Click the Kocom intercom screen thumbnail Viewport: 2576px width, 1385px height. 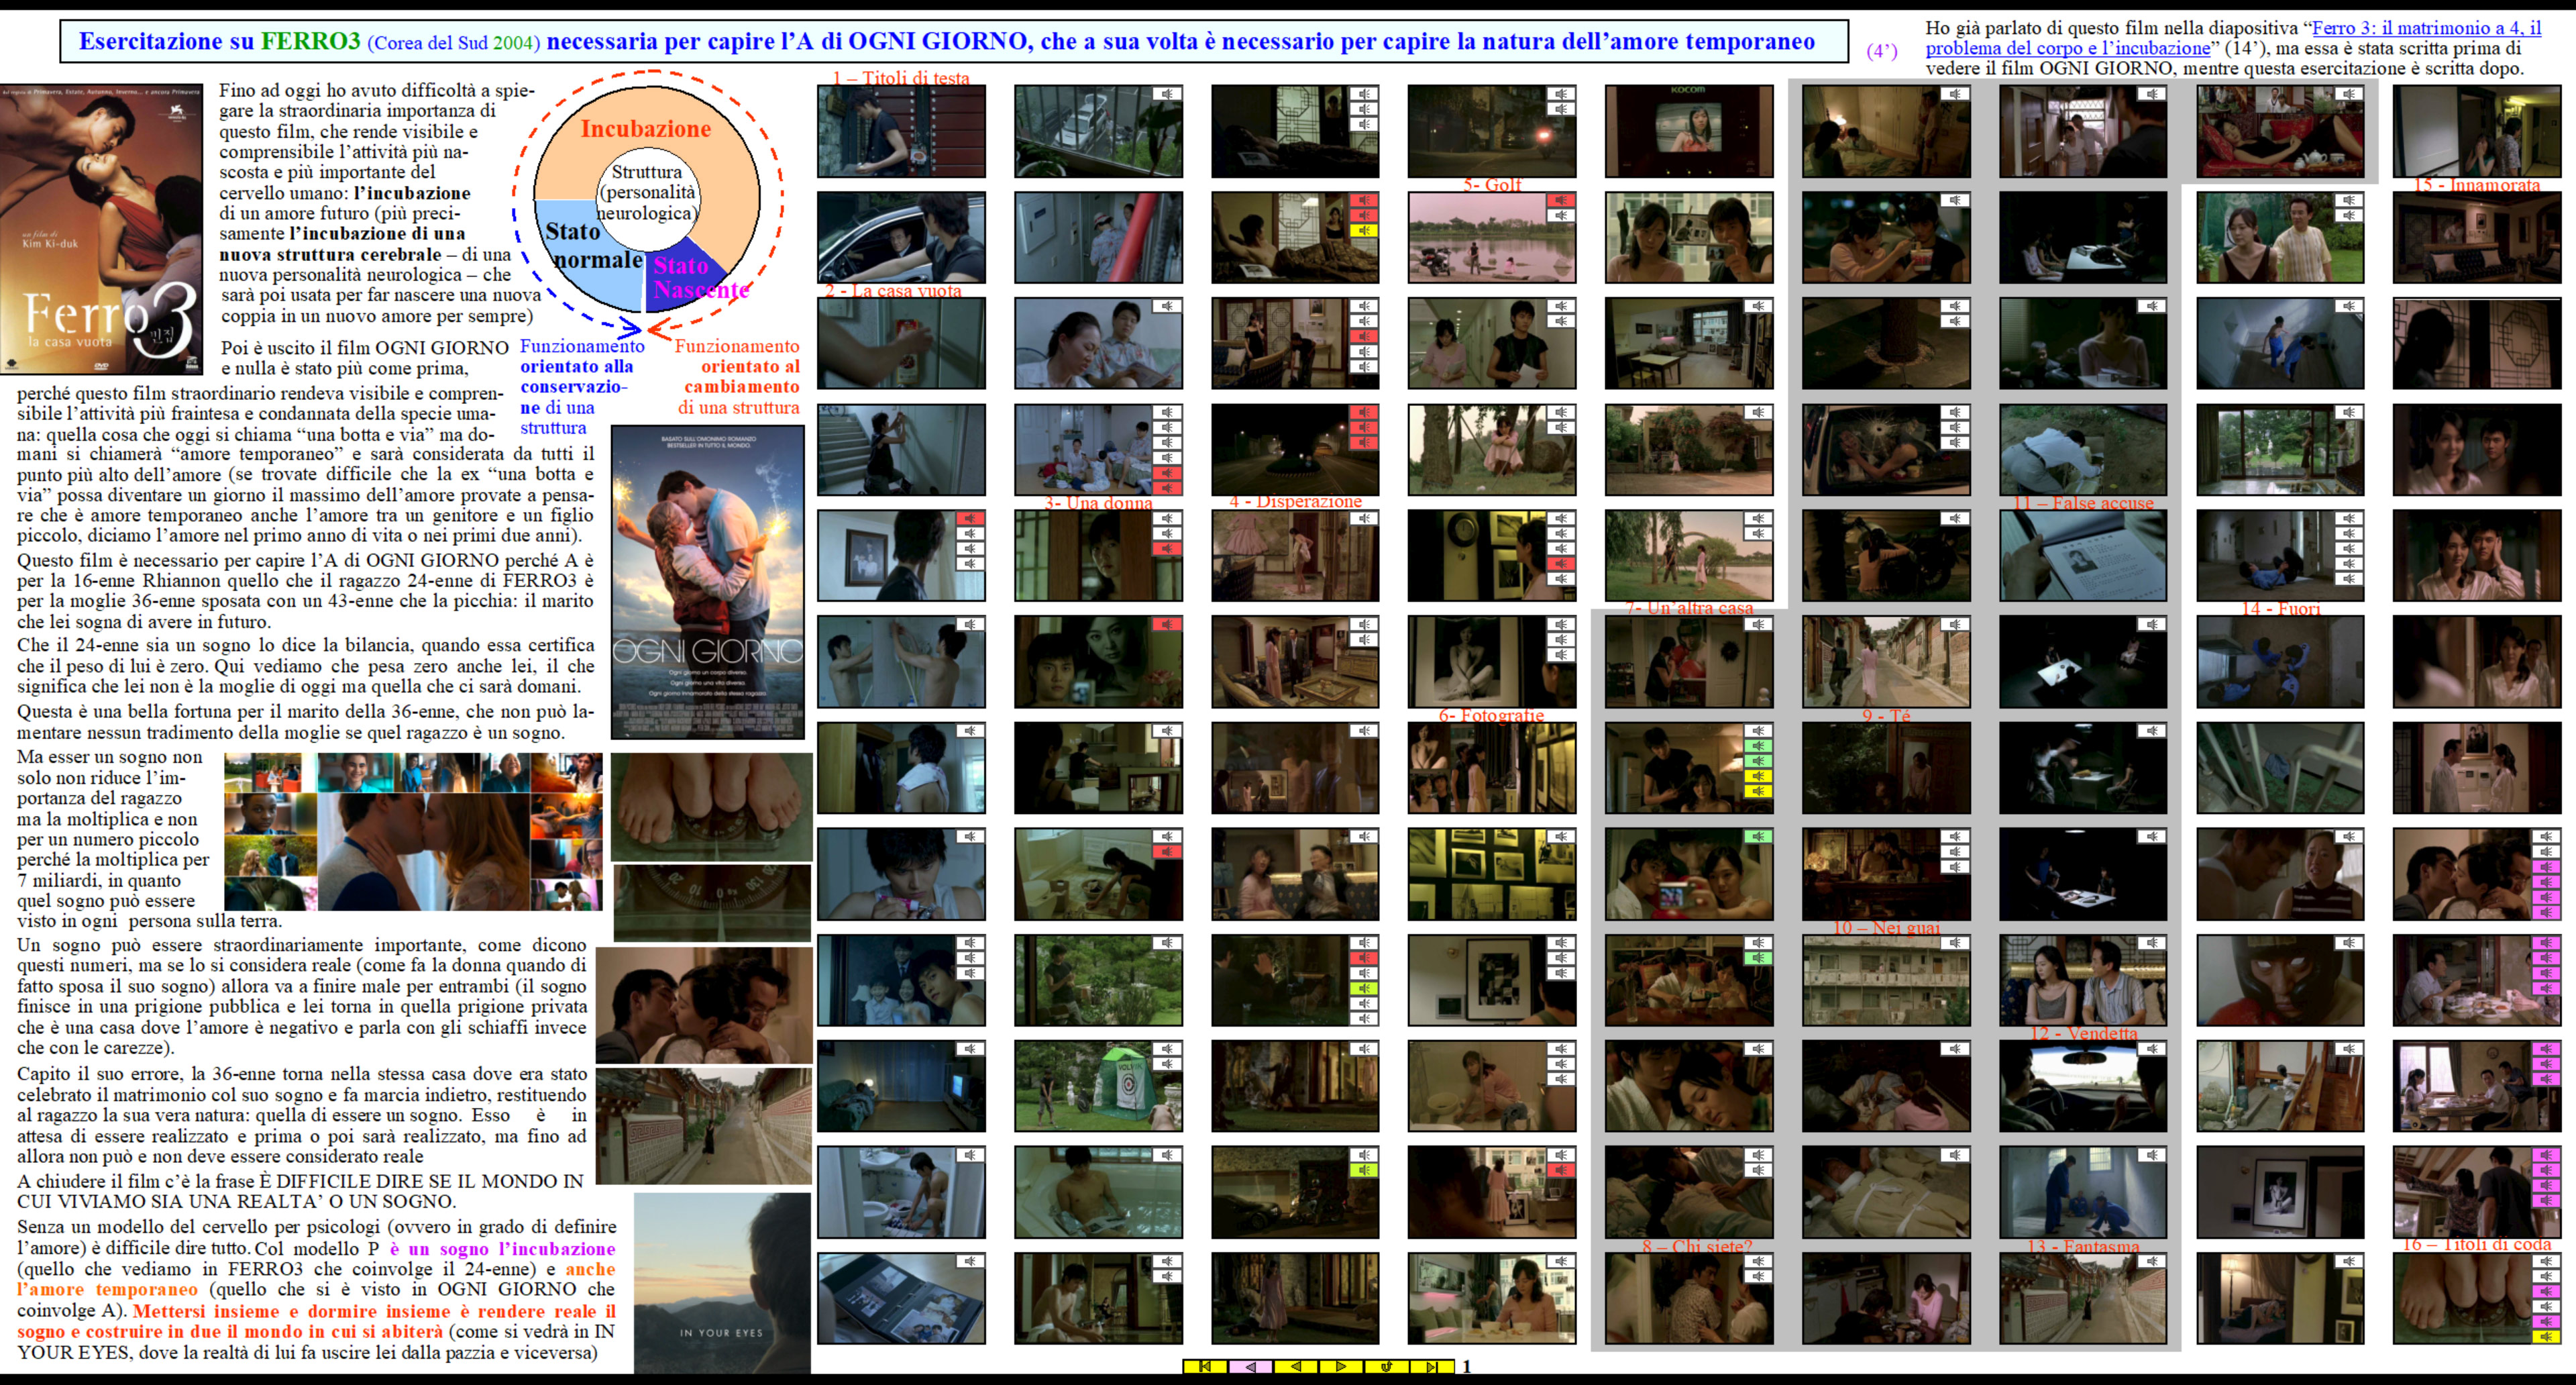[1688, 131]
